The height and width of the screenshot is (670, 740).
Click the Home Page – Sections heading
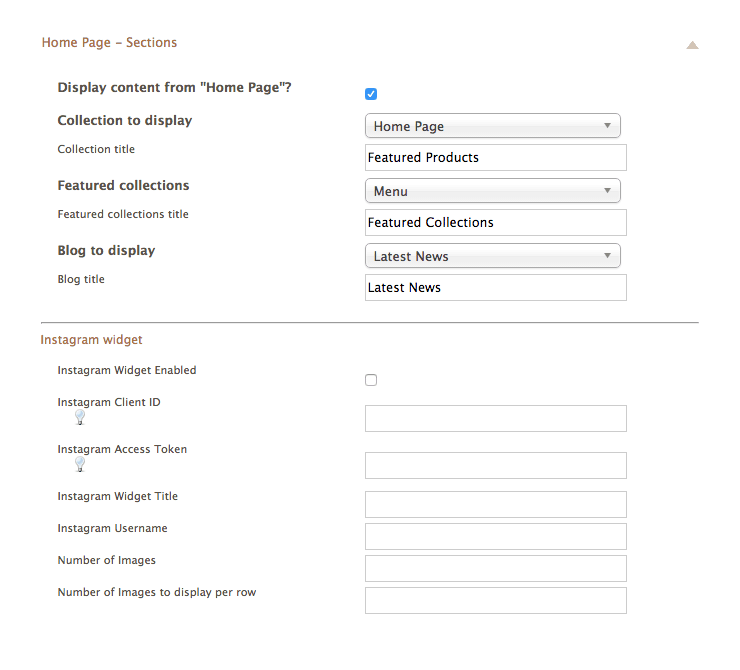[x=109, y=42]
